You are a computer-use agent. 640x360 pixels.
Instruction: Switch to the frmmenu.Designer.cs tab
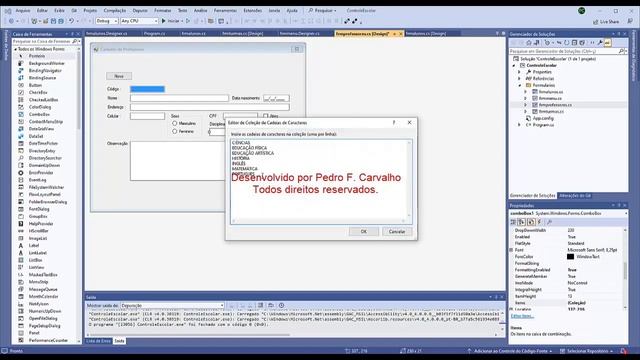300,33
